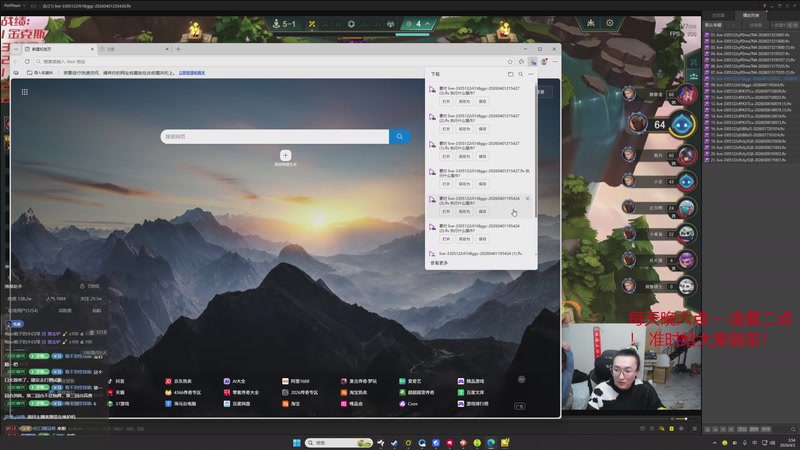Open Edge settings and more menu
800x450 pixels.
[555, 62]
